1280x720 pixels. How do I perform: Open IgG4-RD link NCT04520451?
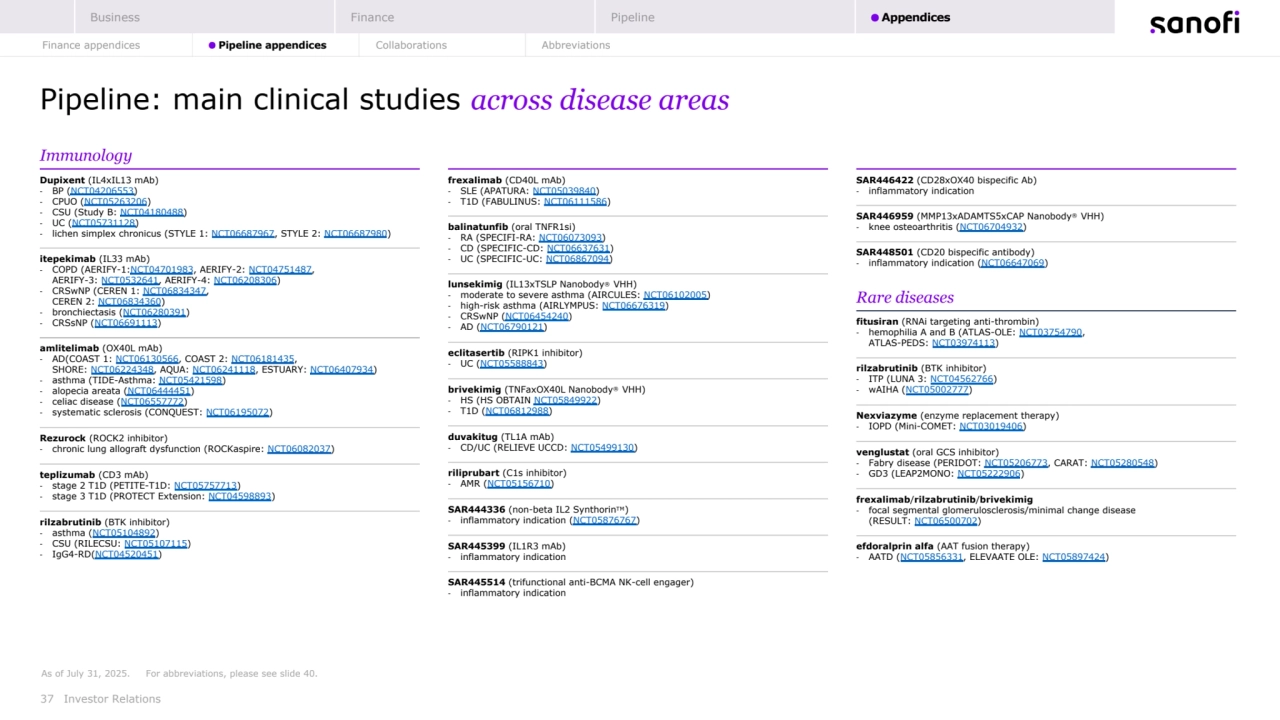coord(126,554)
